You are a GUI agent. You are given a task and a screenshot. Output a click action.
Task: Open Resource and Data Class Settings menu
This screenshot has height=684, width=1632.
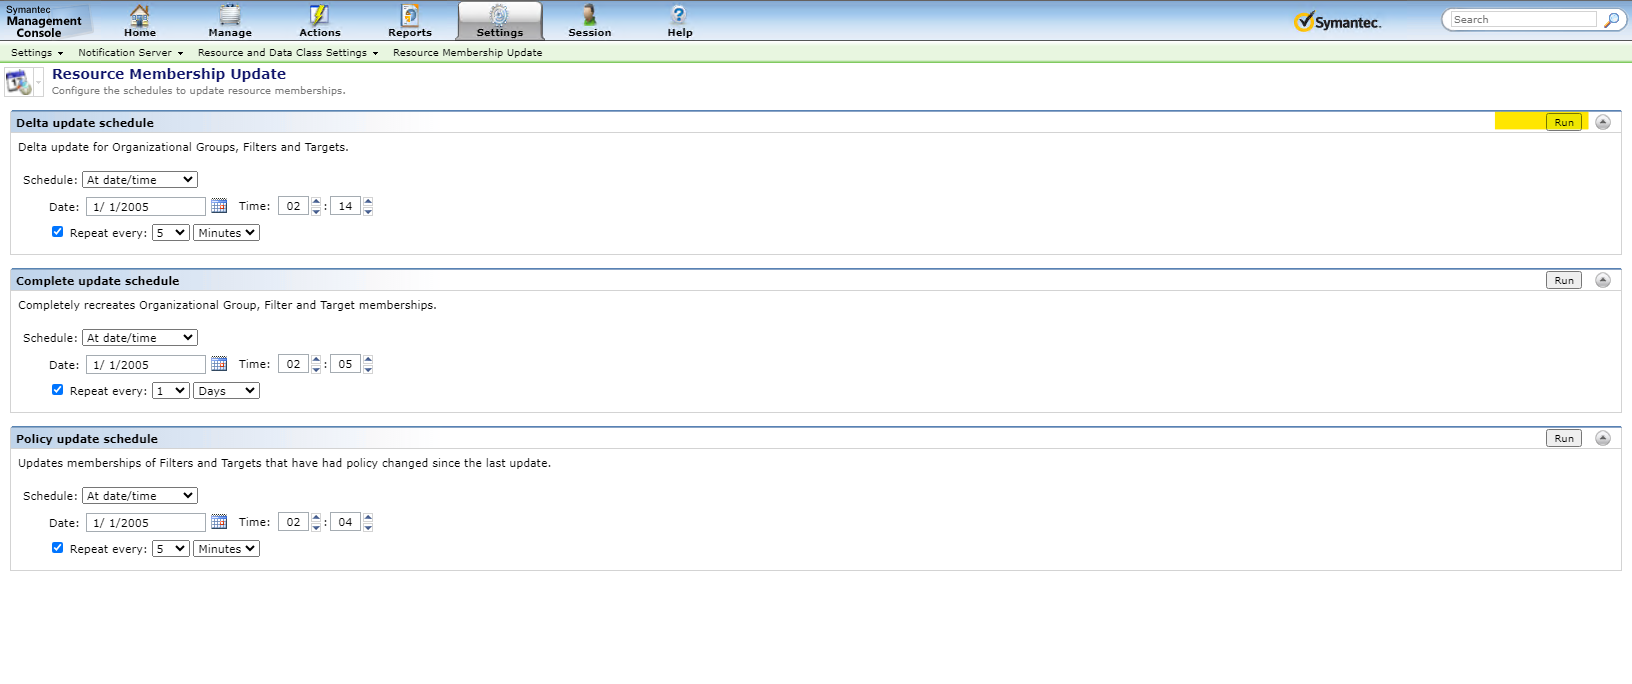(x=287, y=53)
